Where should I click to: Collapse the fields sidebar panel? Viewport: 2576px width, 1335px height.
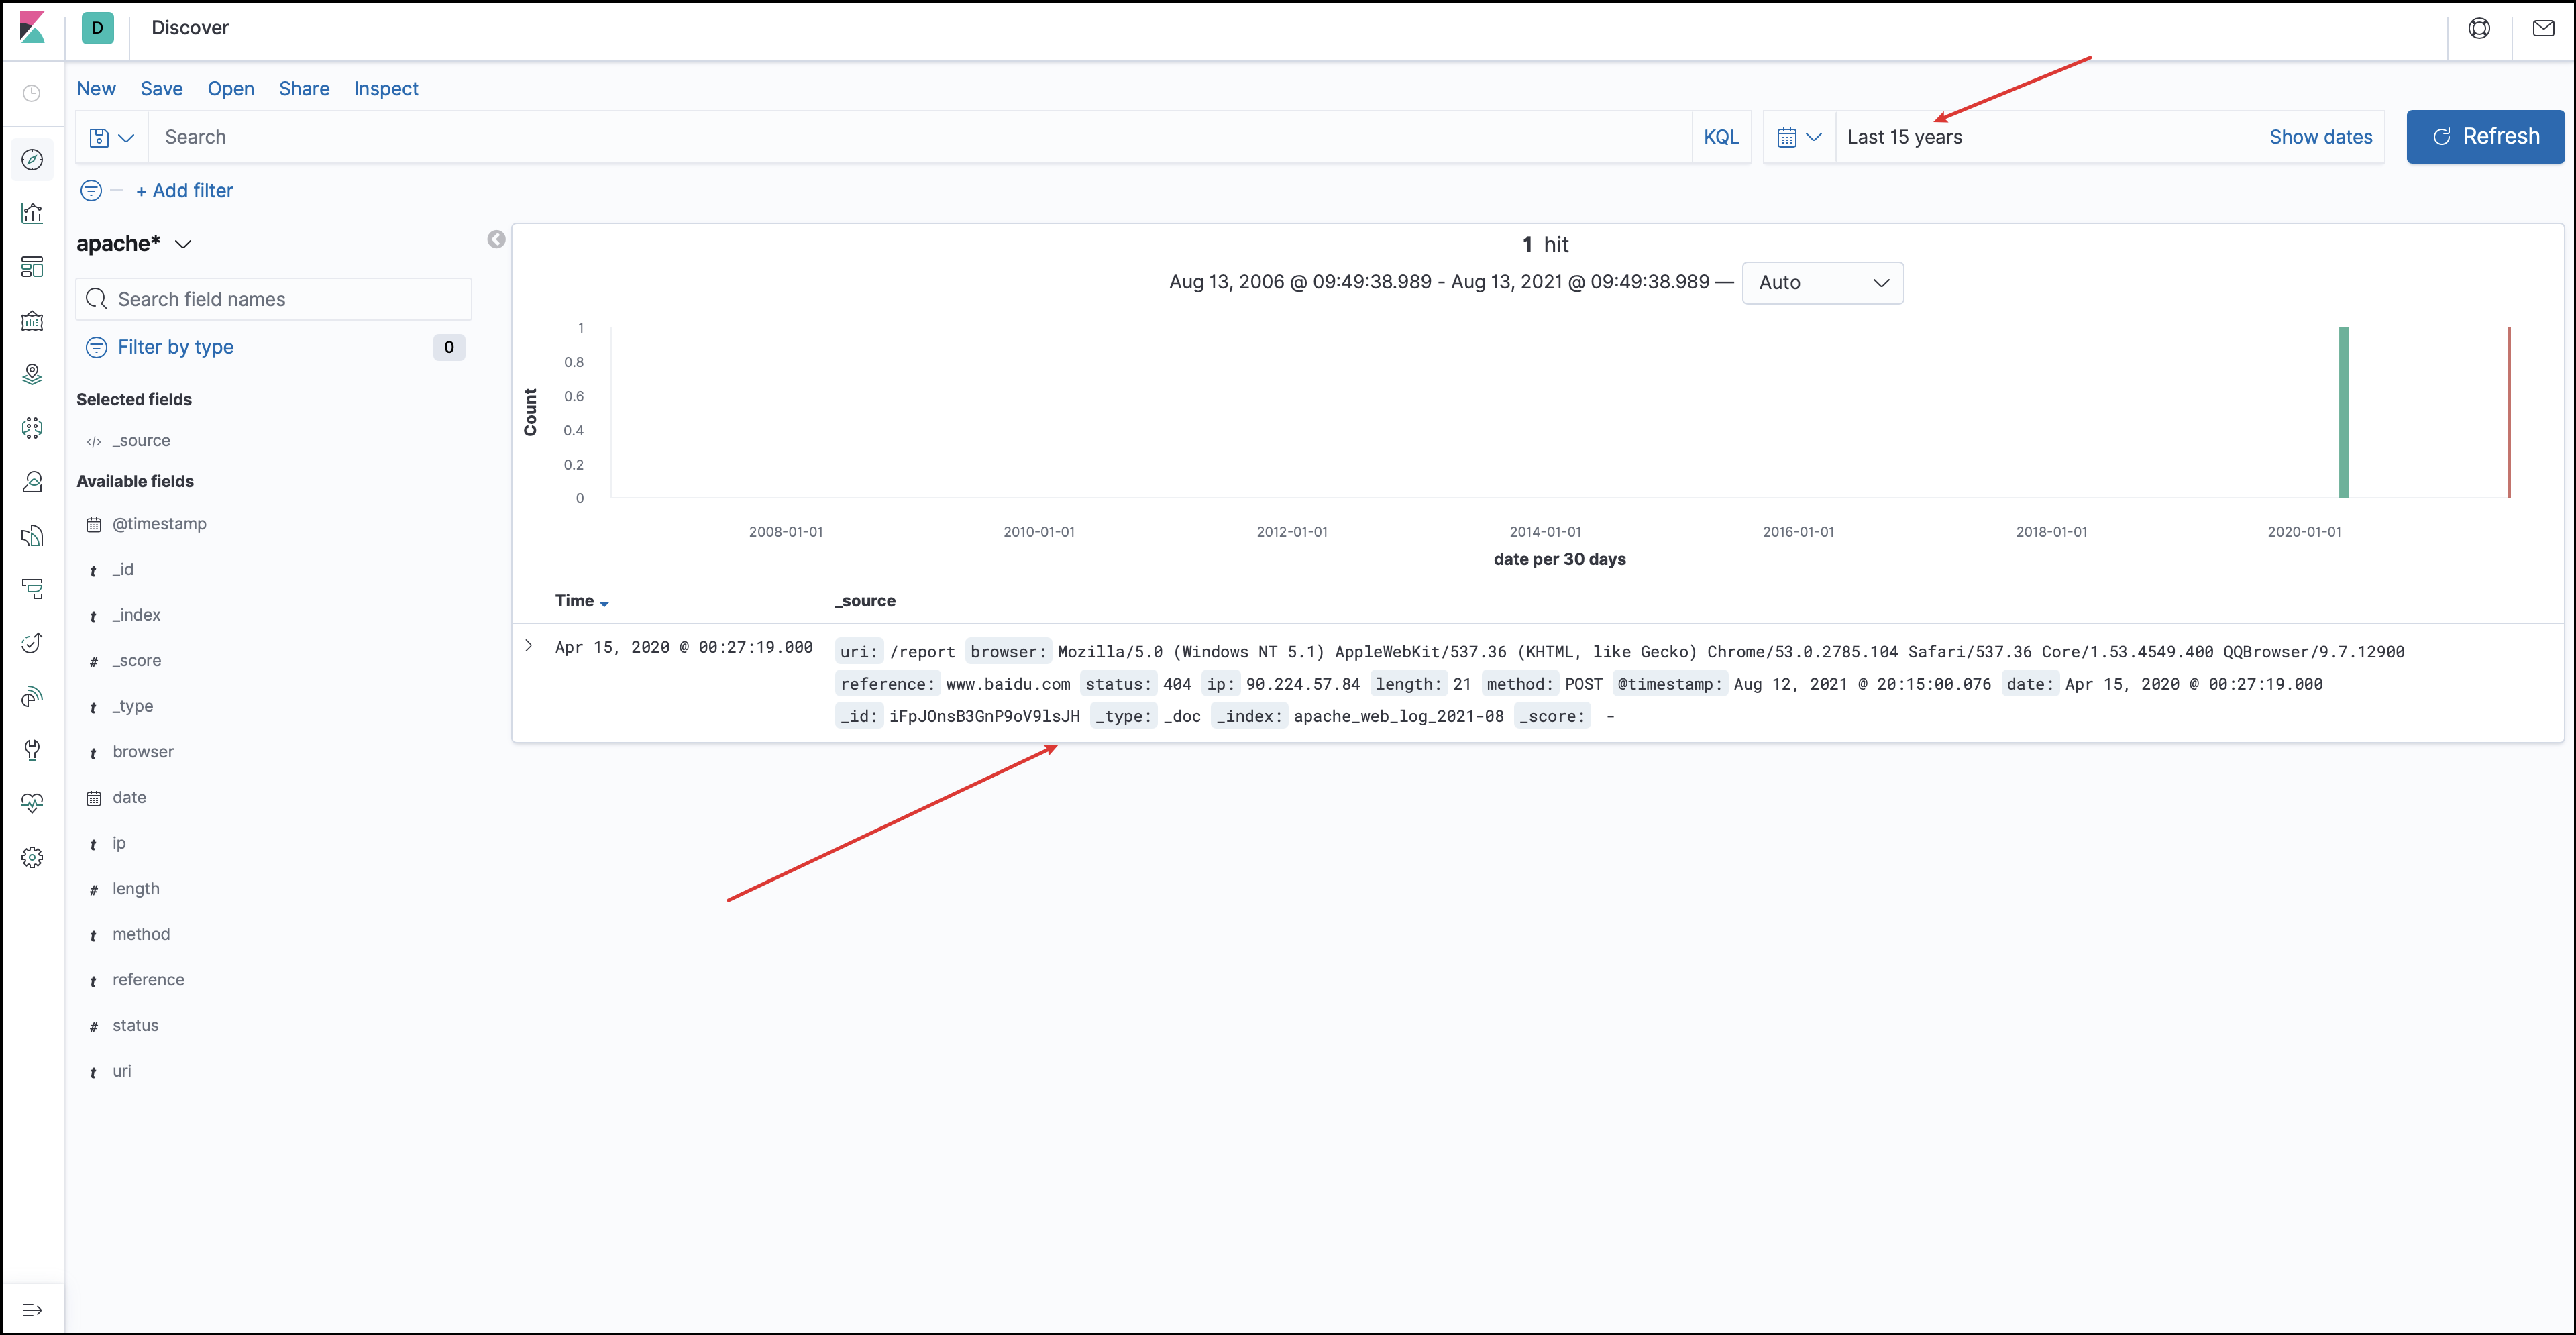pyautogui.click(x=496, y=239)
